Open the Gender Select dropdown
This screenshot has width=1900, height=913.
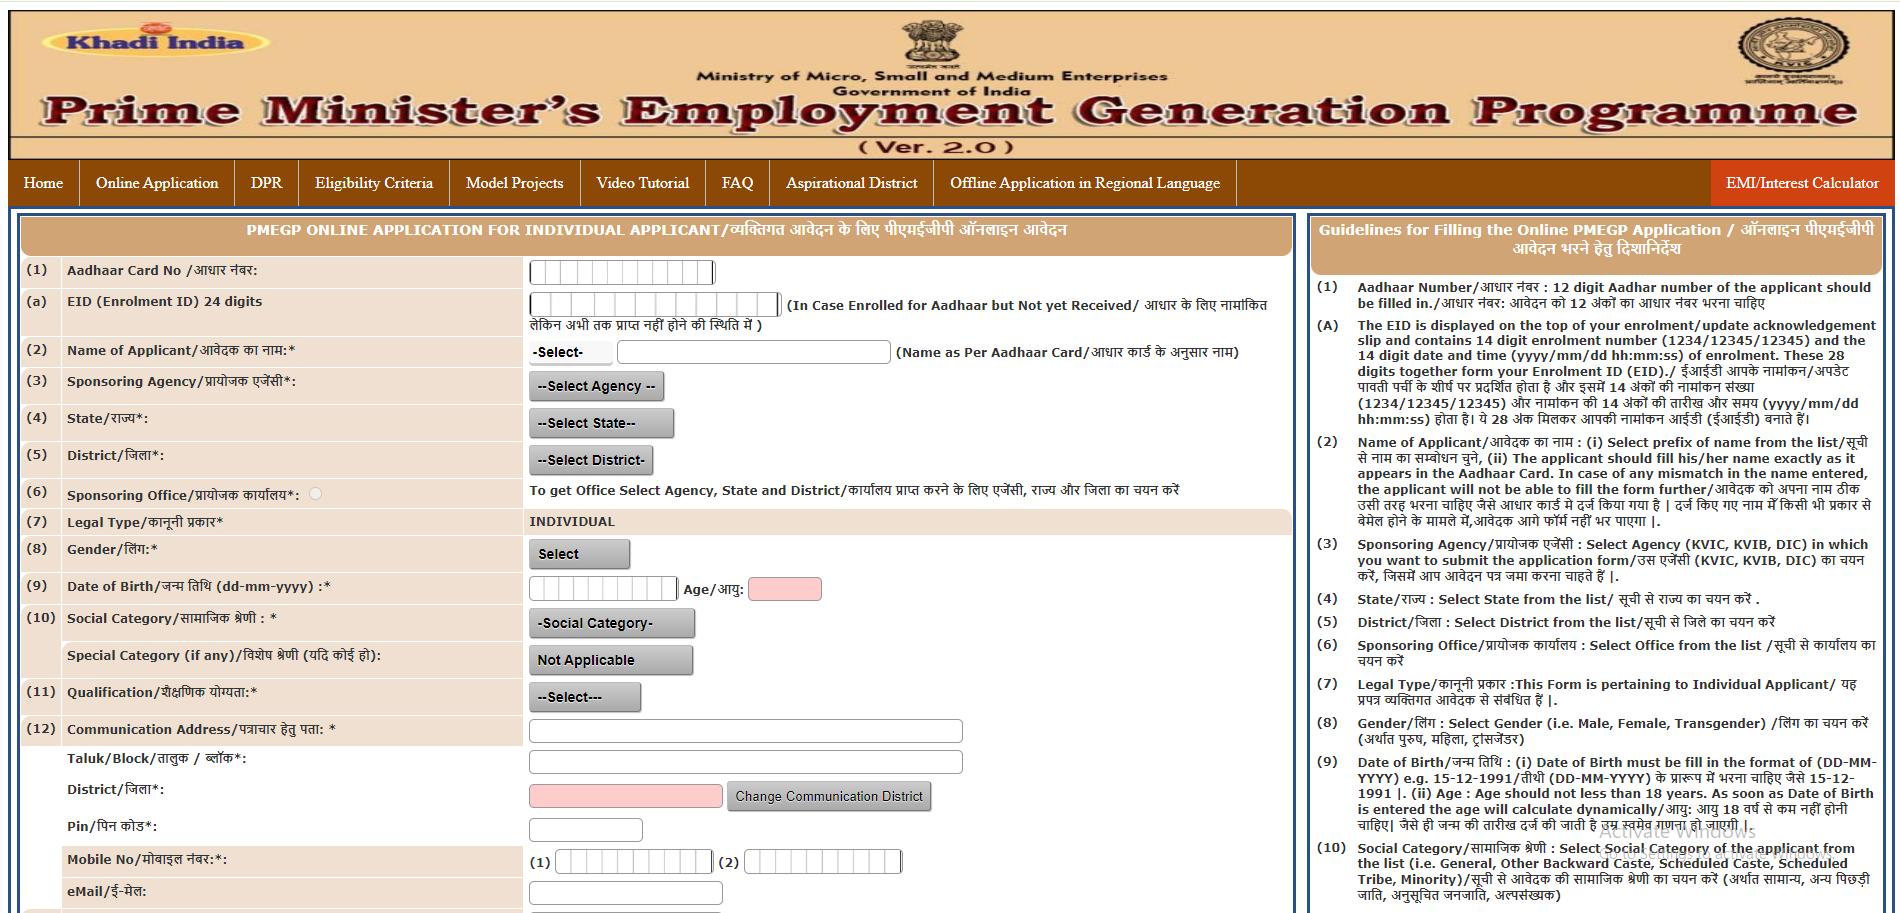pos(579,553)
